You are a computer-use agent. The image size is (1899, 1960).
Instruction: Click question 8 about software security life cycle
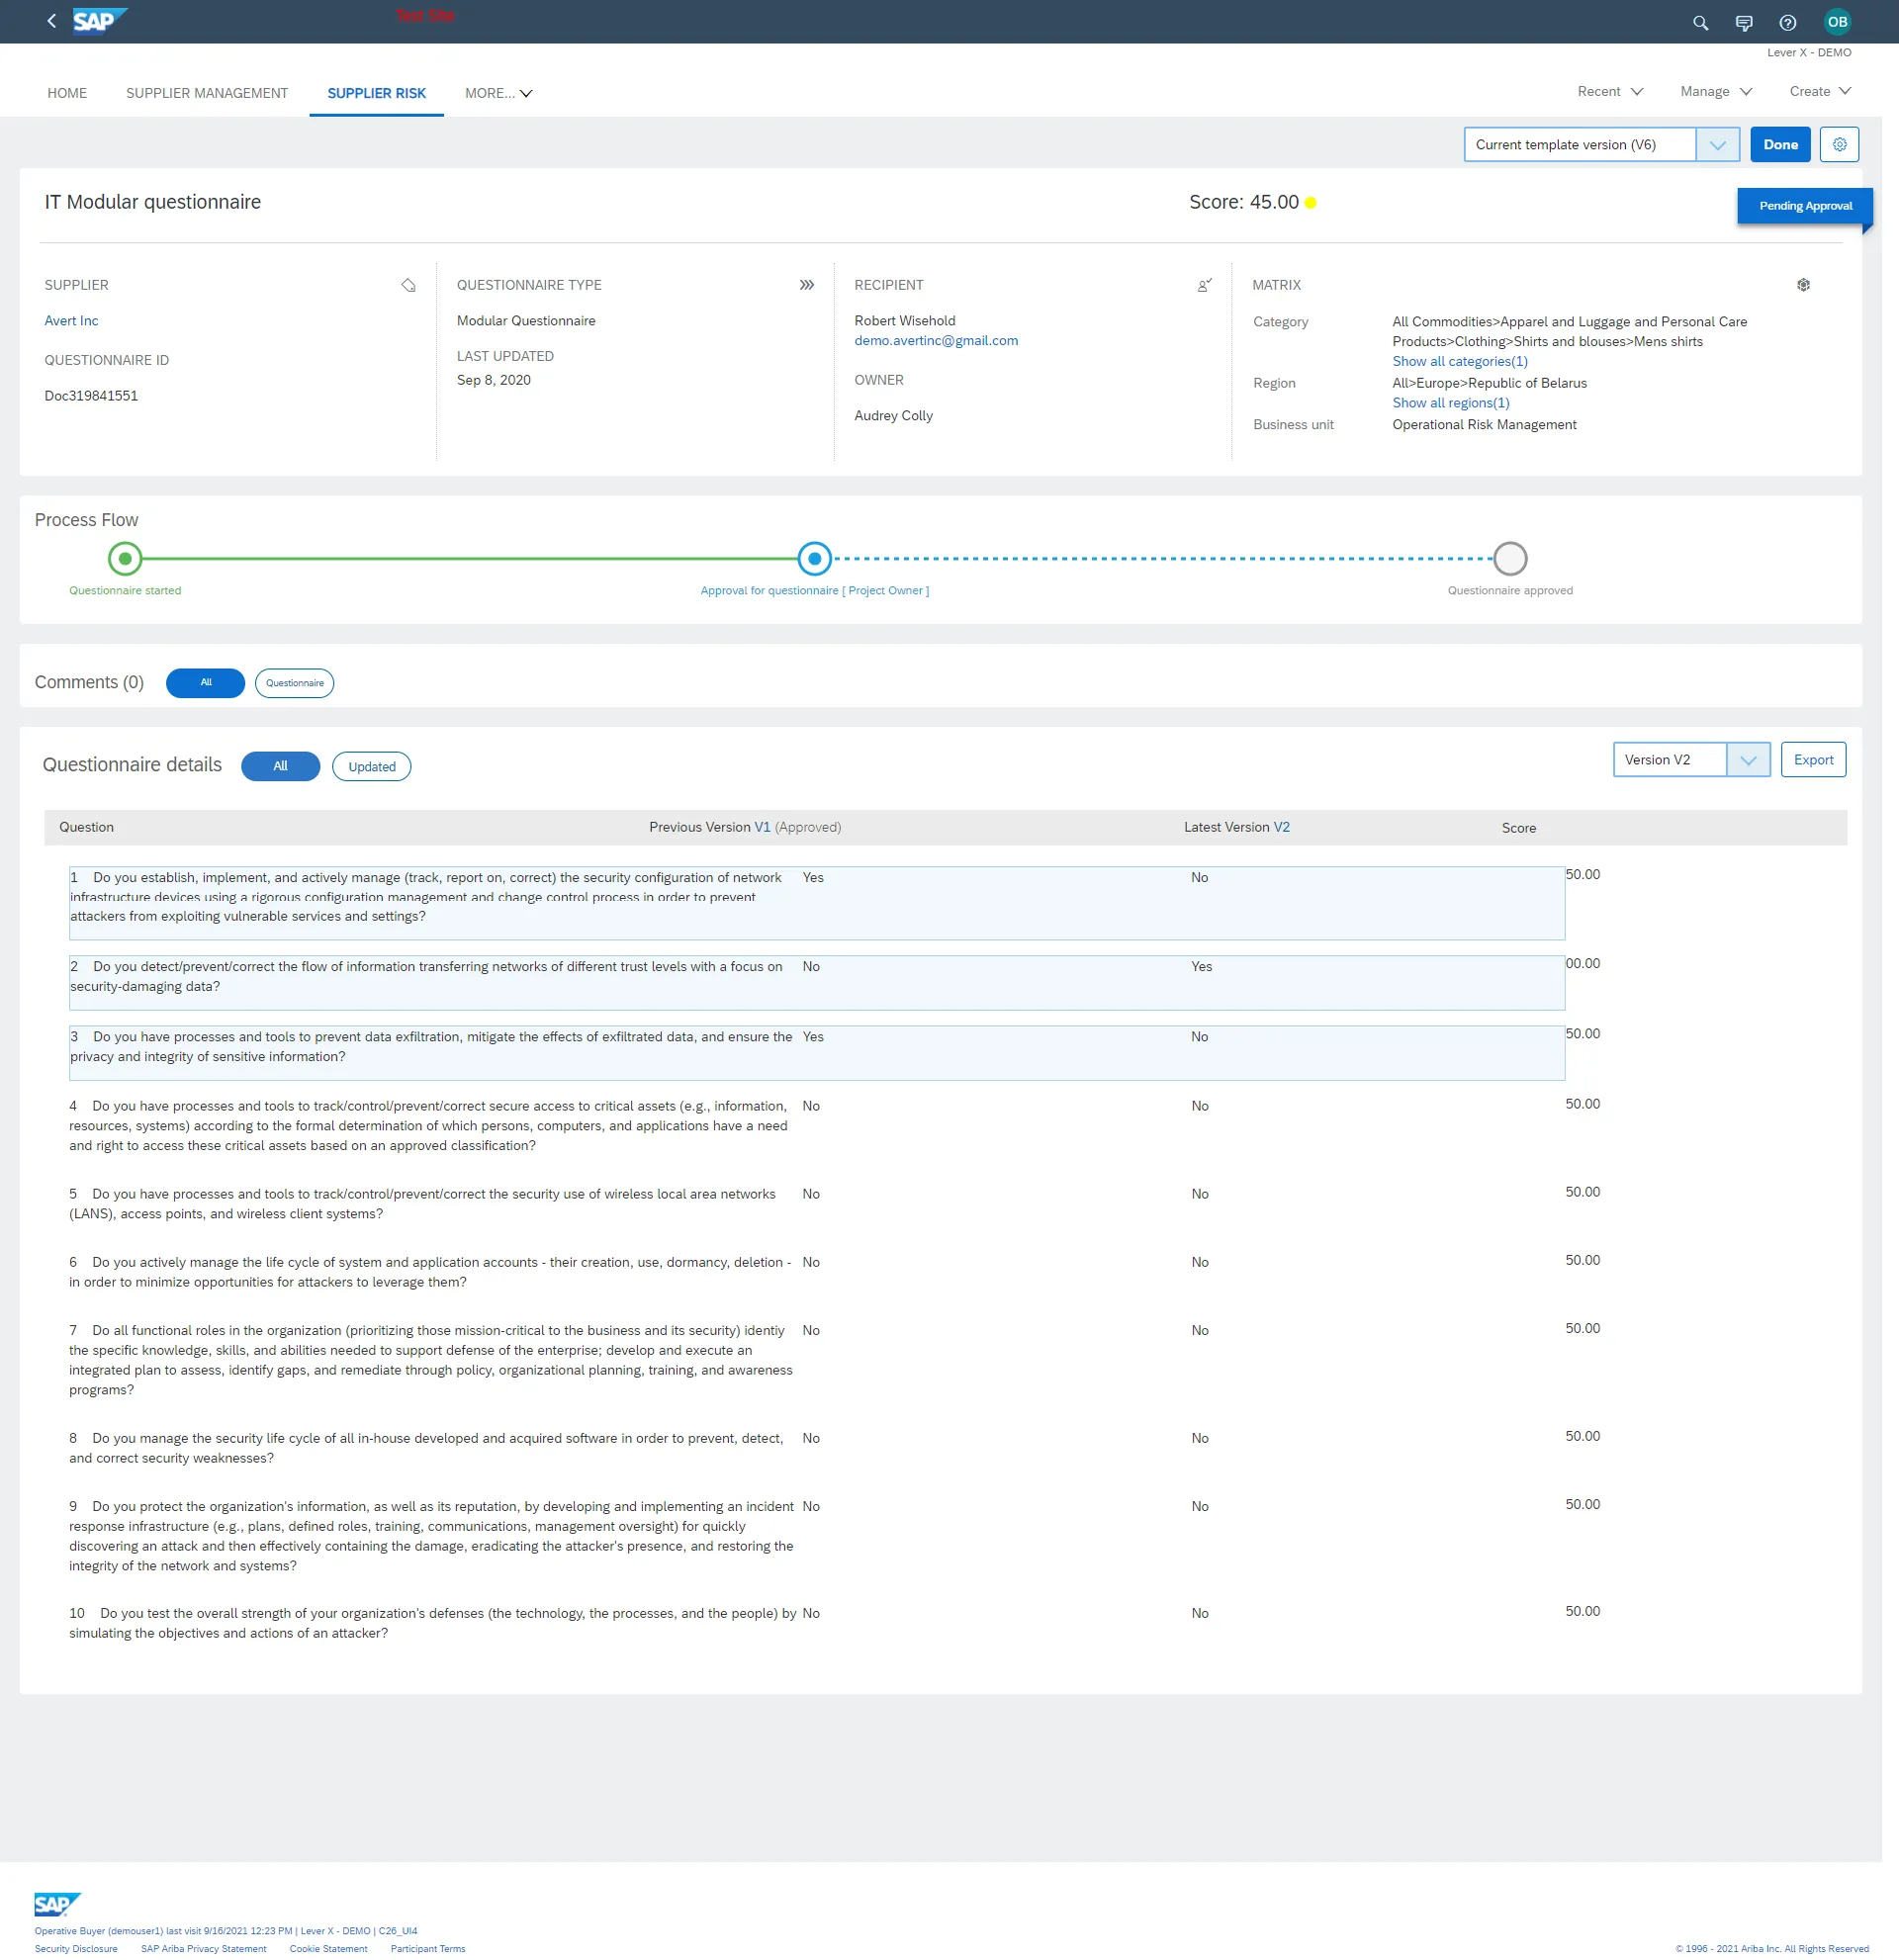coord(428,1448)
